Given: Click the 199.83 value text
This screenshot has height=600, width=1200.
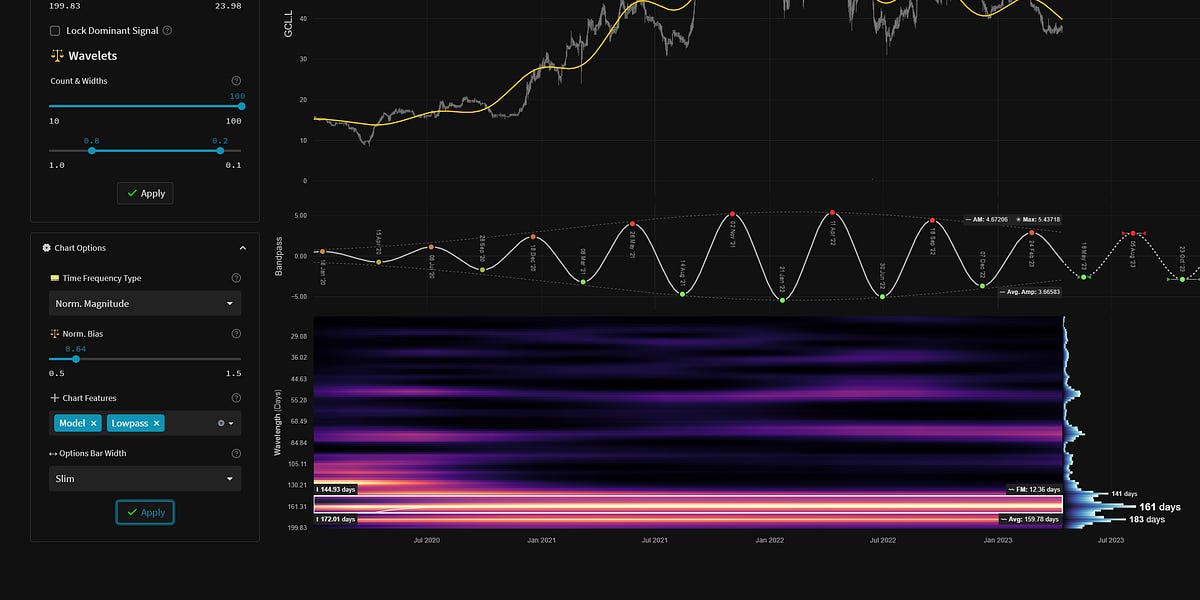Looking at the screenshot, I should pyautogui.click(x=64, y=6).
